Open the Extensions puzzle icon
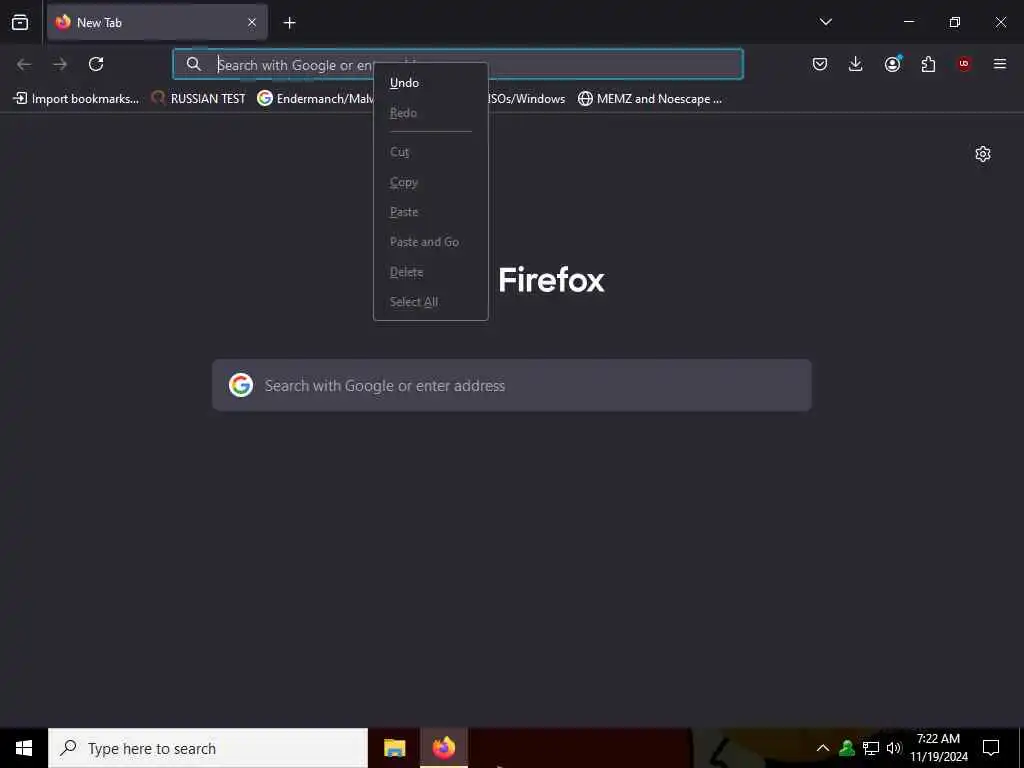 click(928, 64)
